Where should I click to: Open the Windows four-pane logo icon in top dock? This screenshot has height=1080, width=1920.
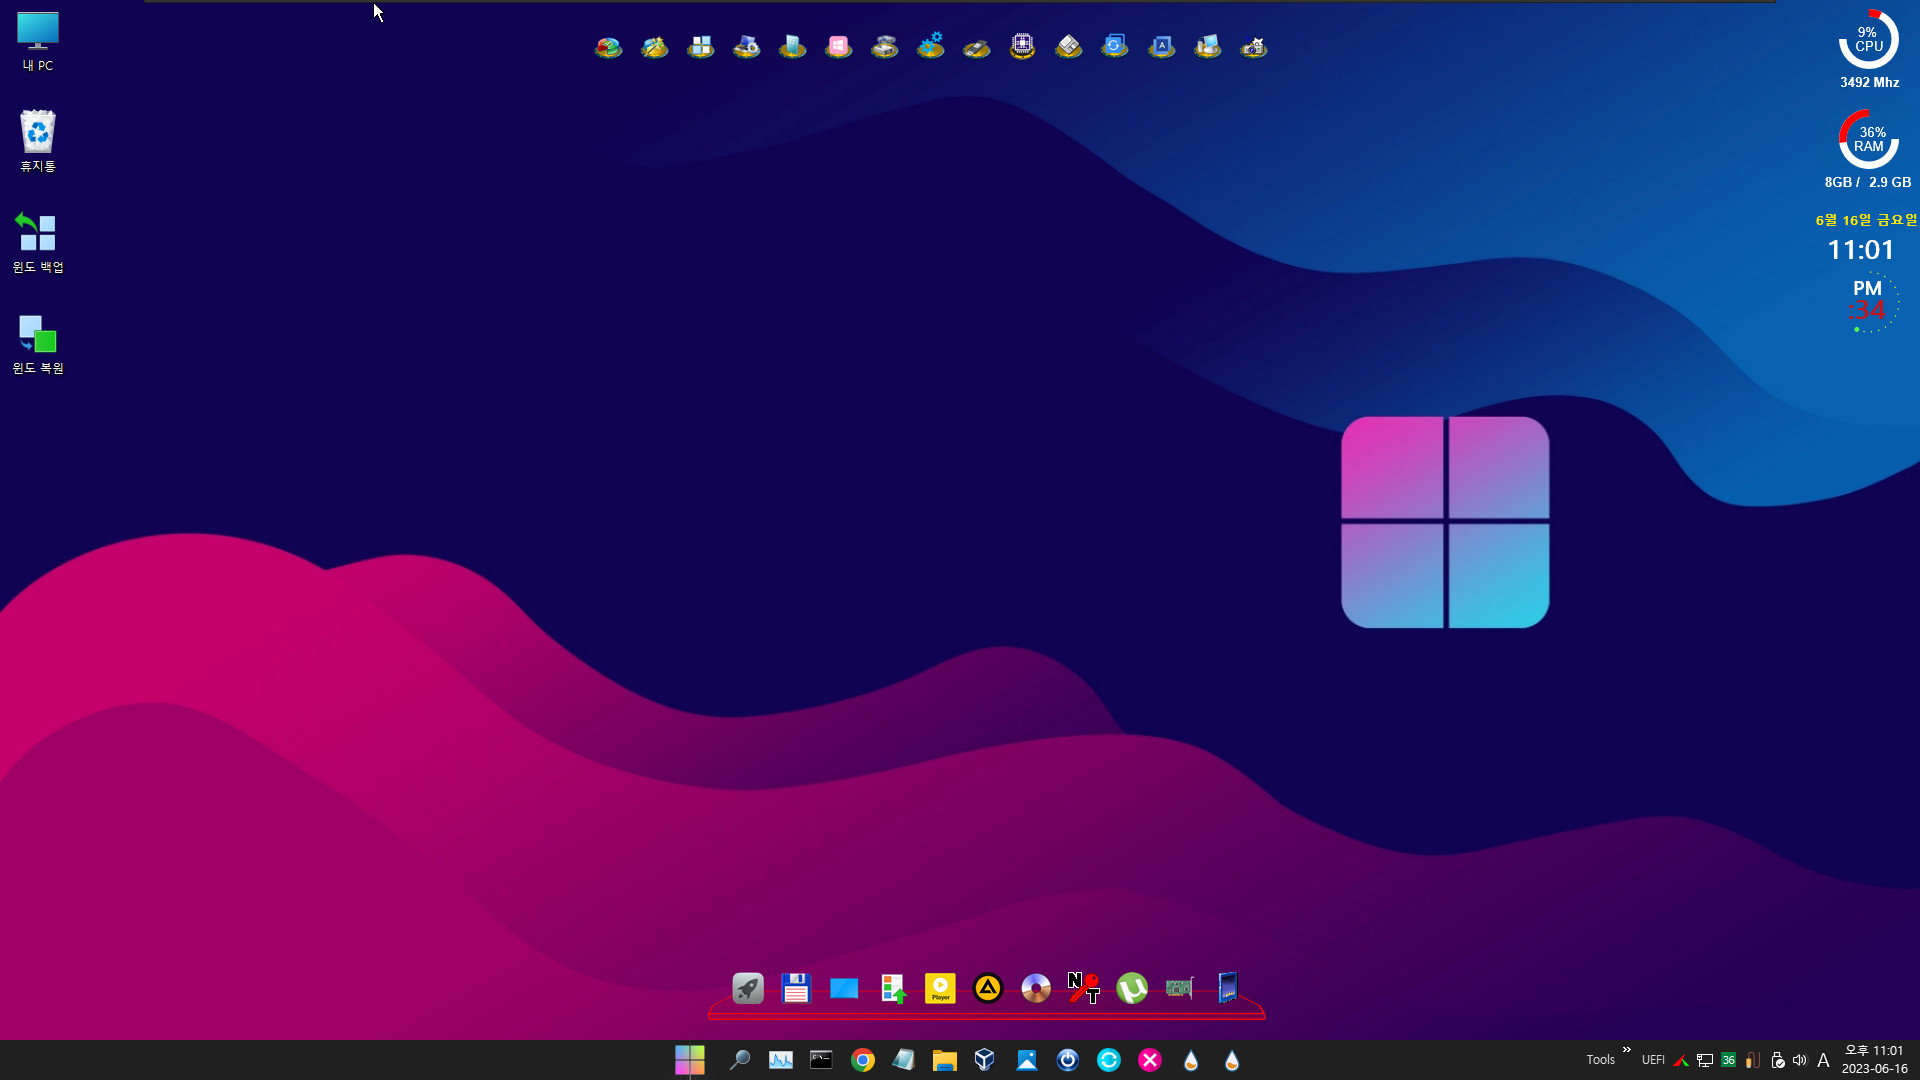700,47
